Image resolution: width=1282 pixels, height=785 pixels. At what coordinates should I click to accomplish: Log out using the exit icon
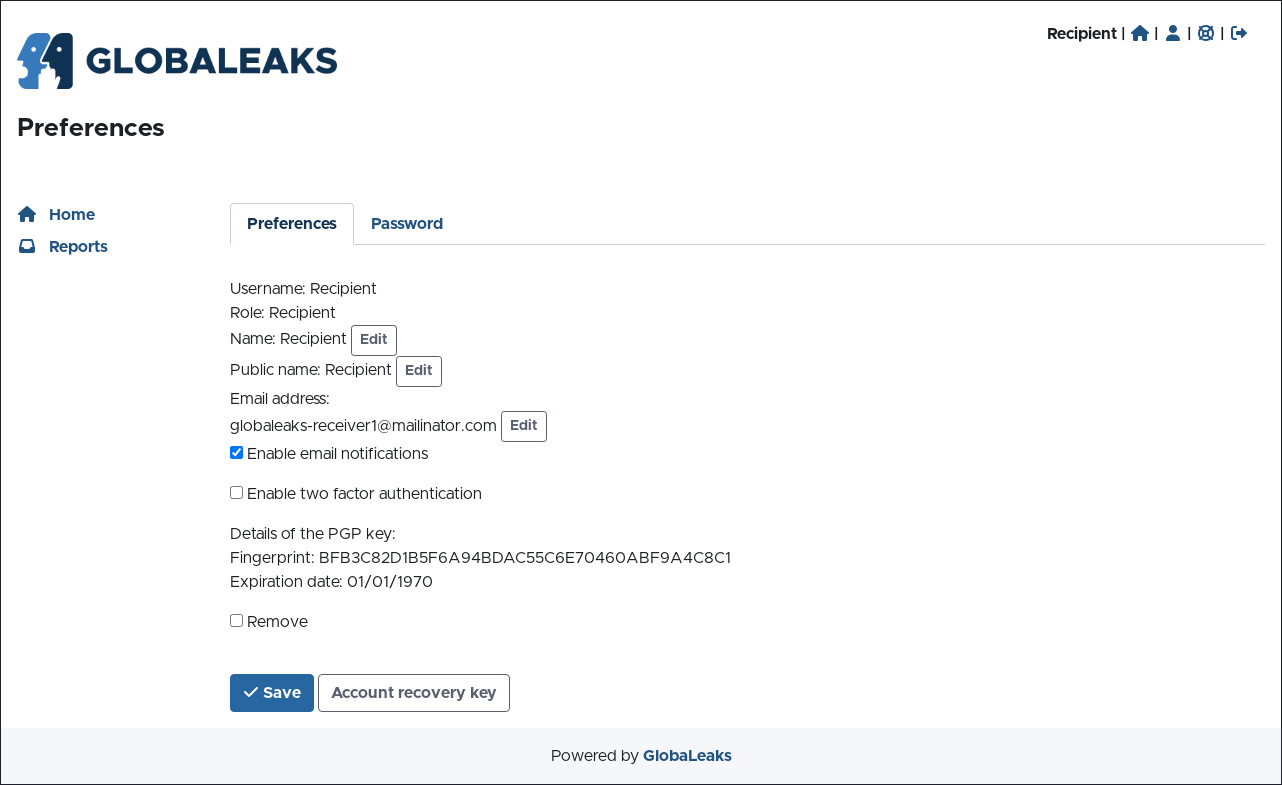1239,33
